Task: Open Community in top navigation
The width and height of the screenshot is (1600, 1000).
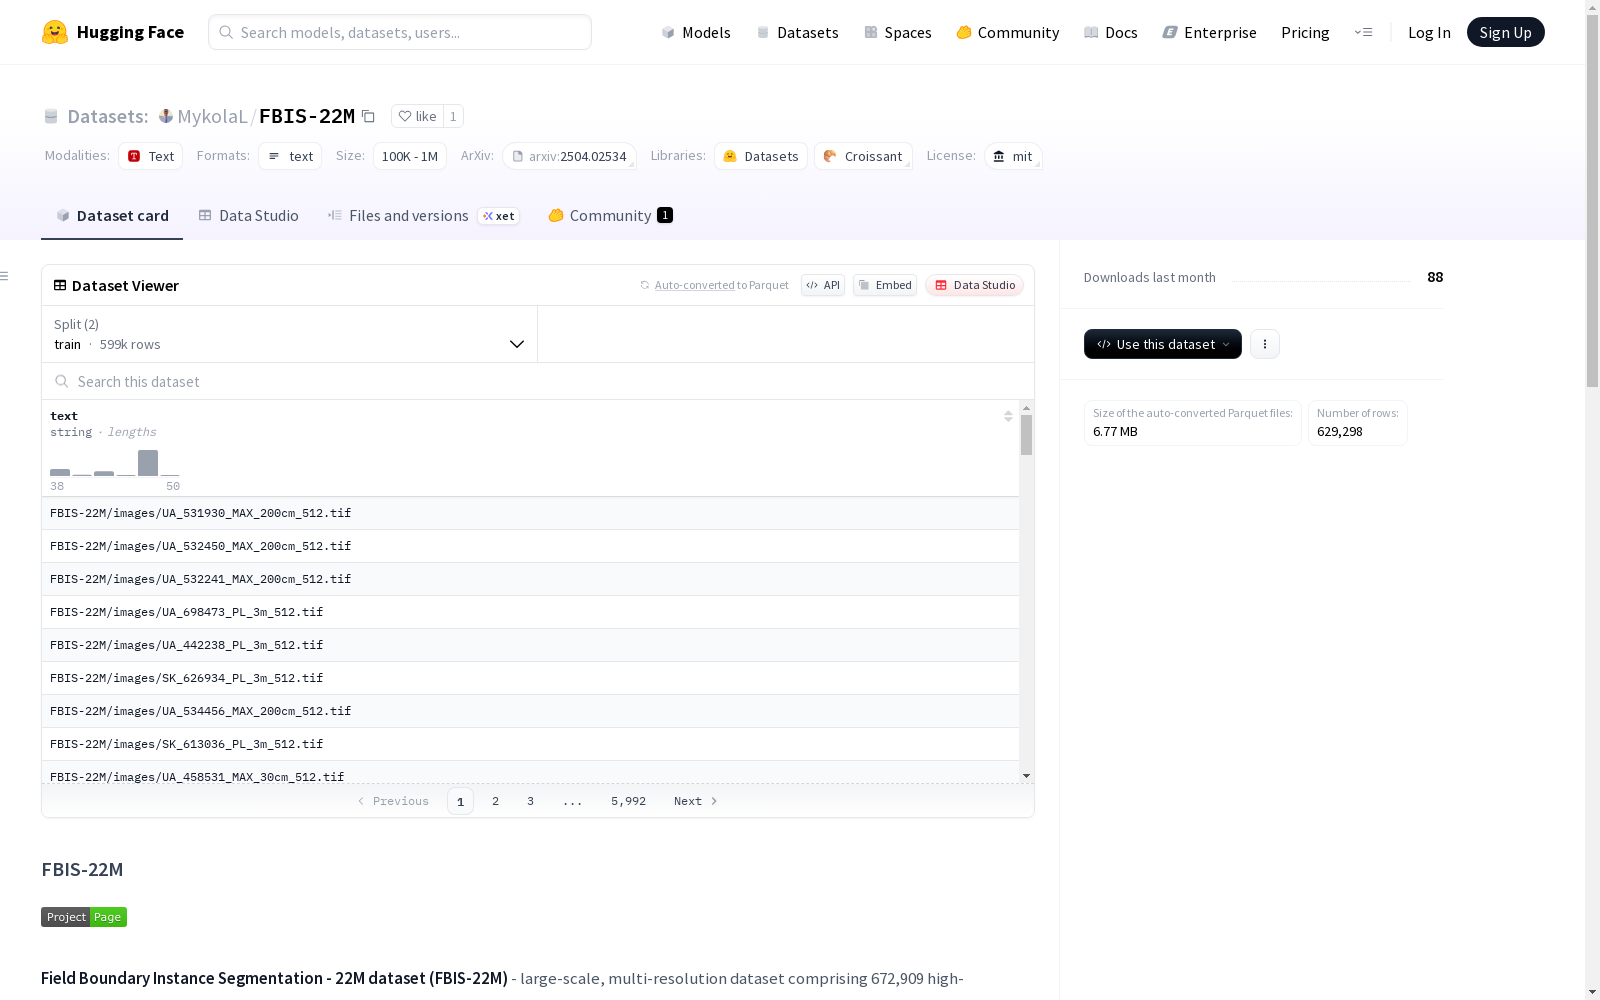Action: [1007, 32]
